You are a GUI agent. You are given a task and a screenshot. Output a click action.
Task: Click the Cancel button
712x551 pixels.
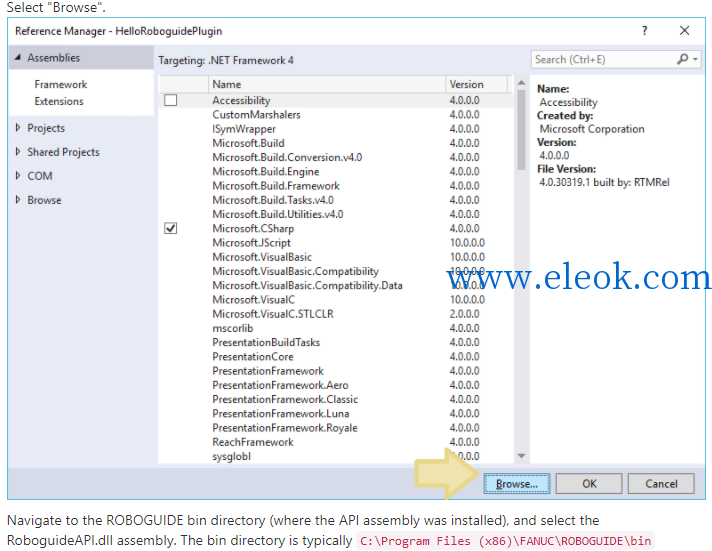point(661,484)
